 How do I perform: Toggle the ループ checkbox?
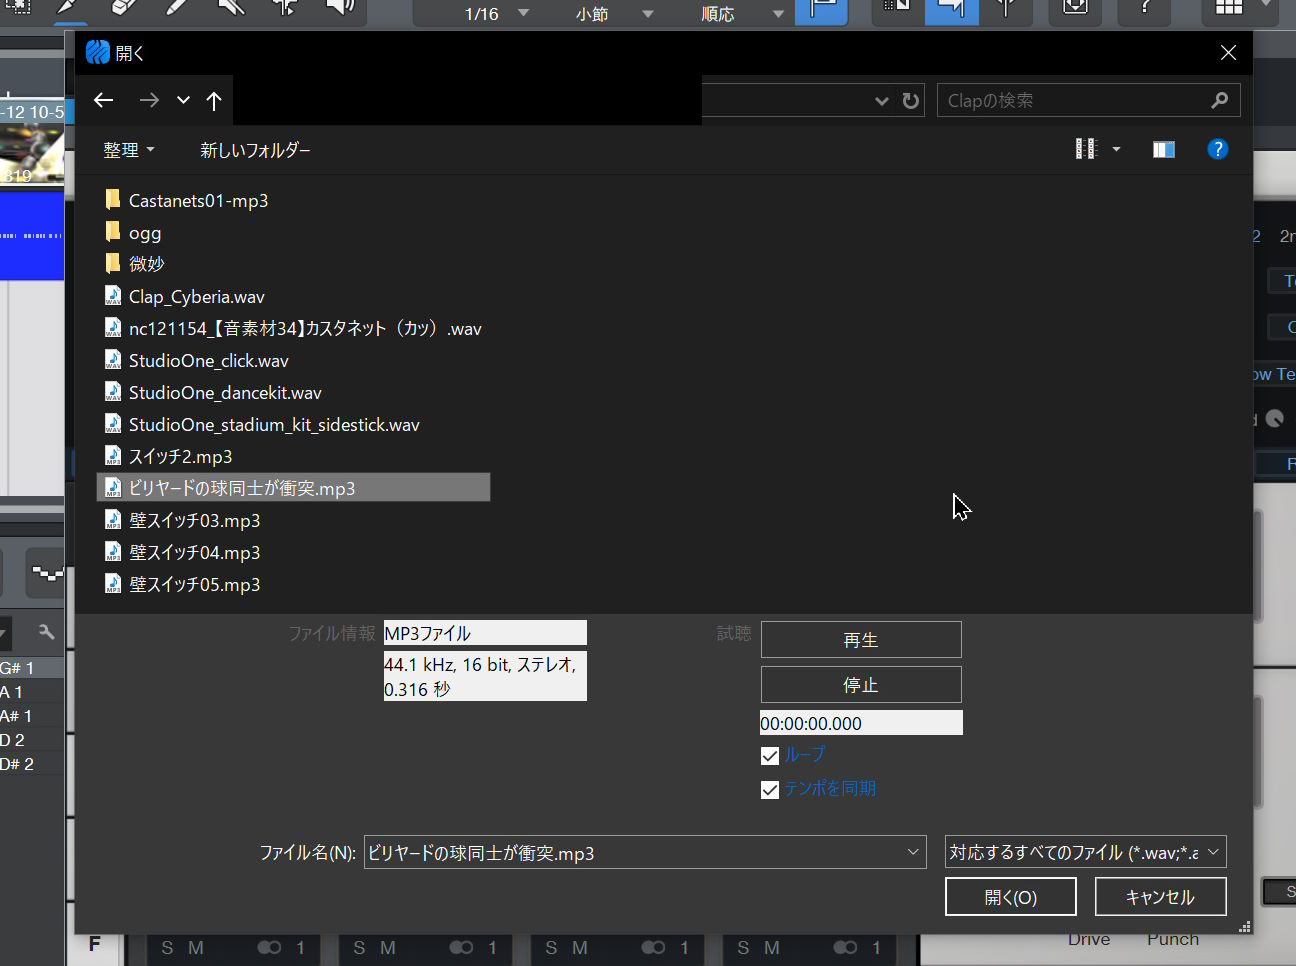tap(770, 756)
